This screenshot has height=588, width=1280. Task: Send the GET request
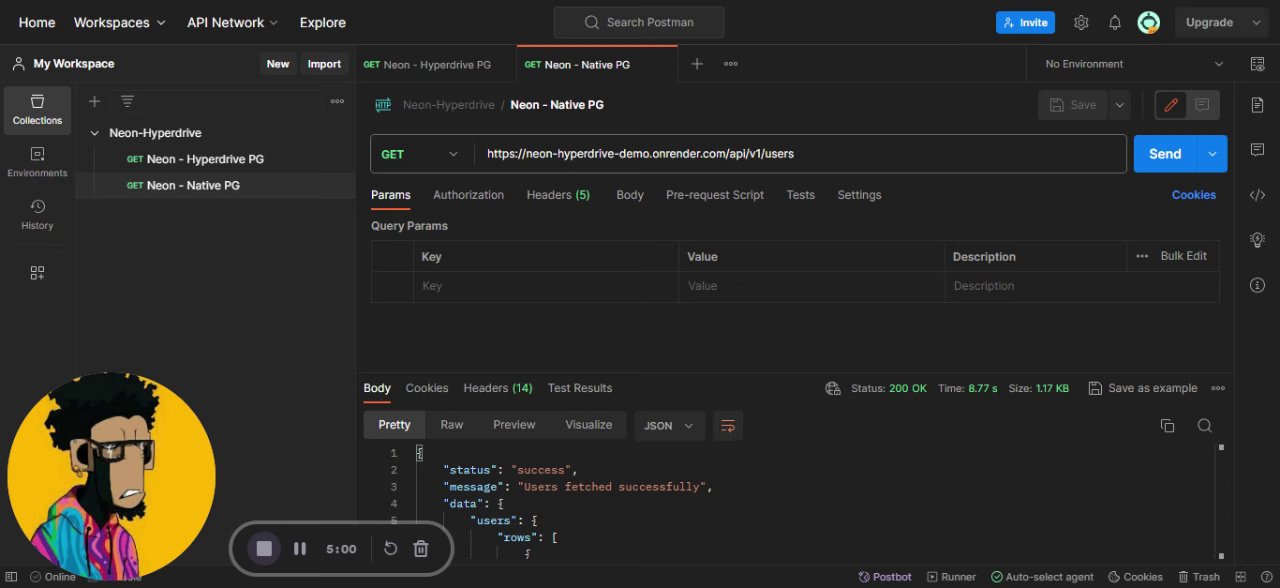(1164, 154)
